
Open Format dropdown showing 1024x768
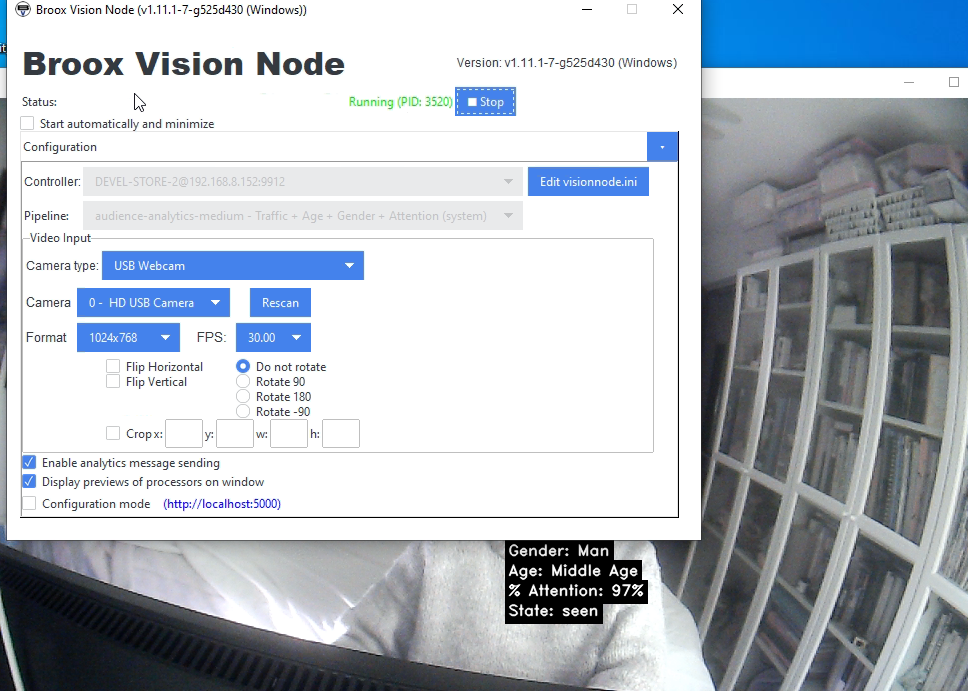[x=128, y=338]
